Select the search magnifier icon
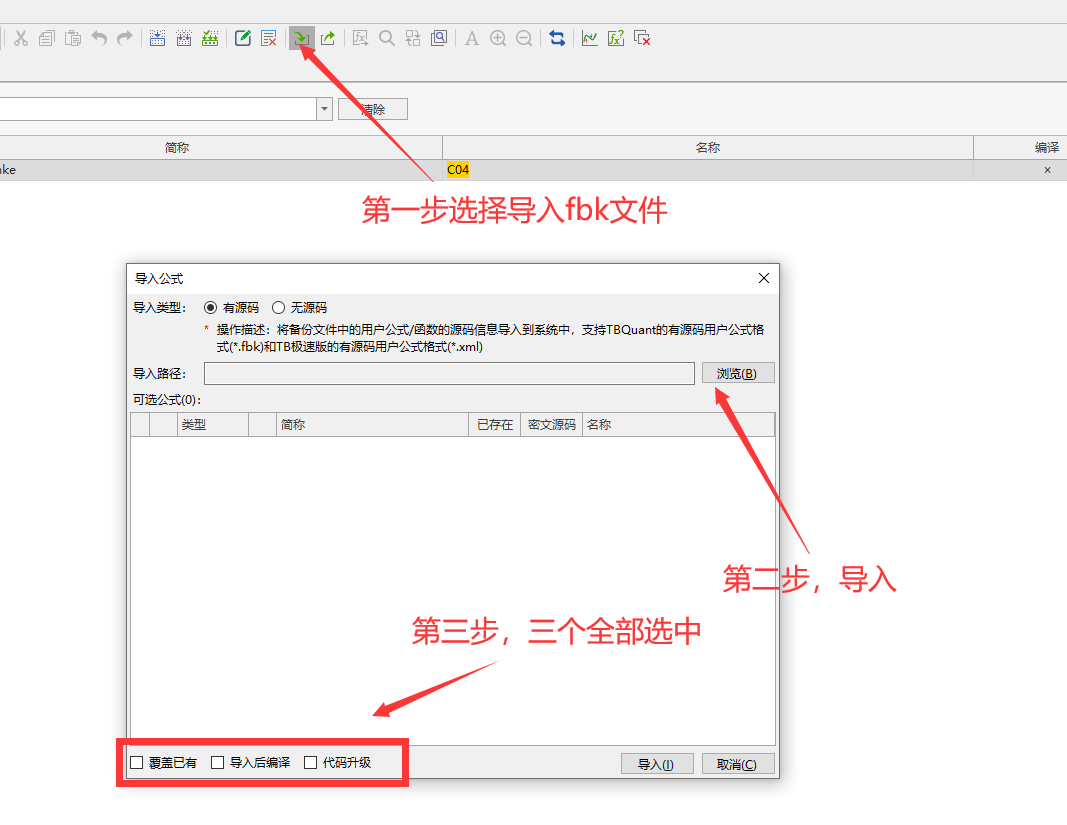The height and width of the screenshot is (825, 1067). (x=386, y=38)
